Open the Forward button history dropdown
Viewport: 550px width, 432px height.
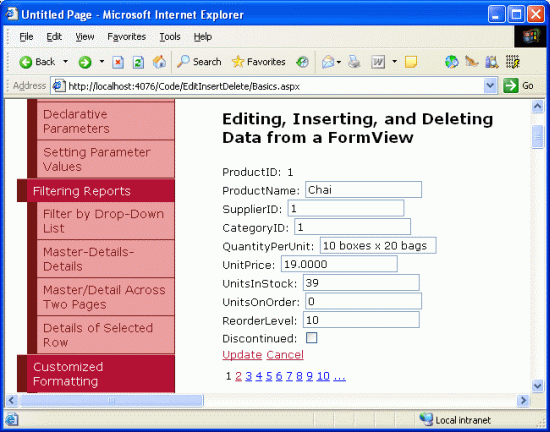coord(102,61)
